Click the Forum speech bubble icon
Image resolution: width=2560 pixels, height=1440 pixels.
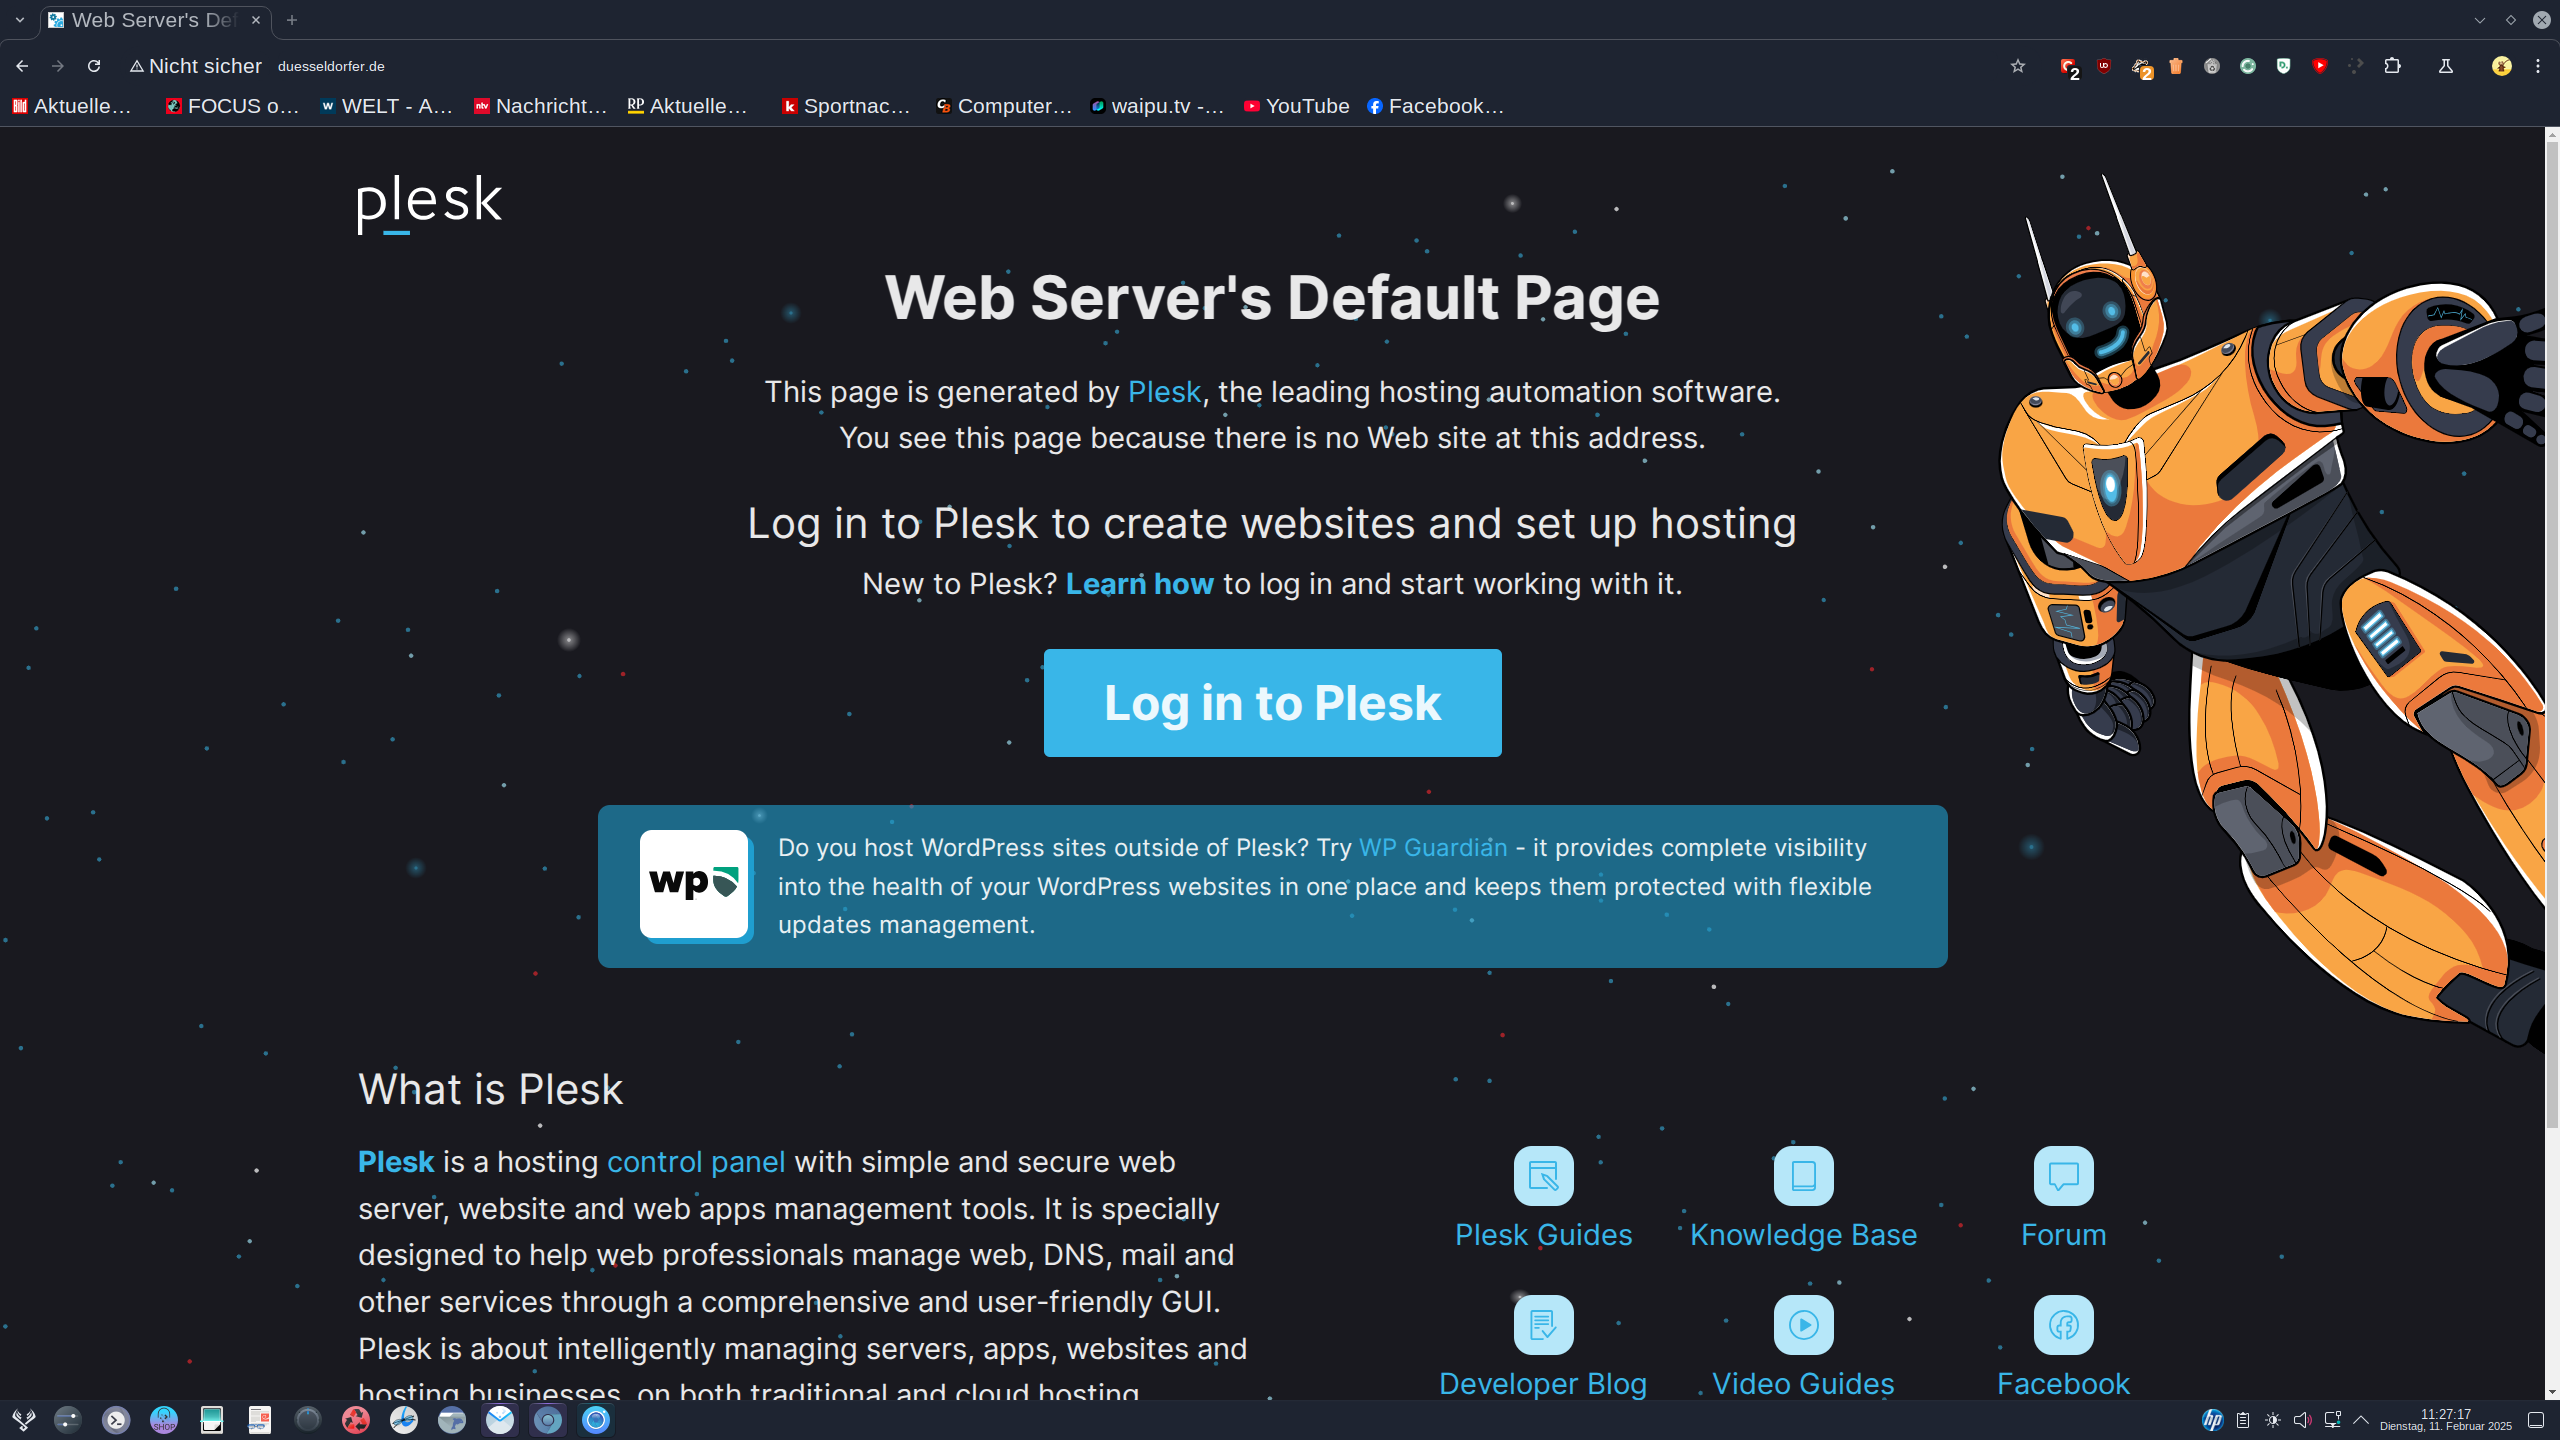(2063, 1175)
